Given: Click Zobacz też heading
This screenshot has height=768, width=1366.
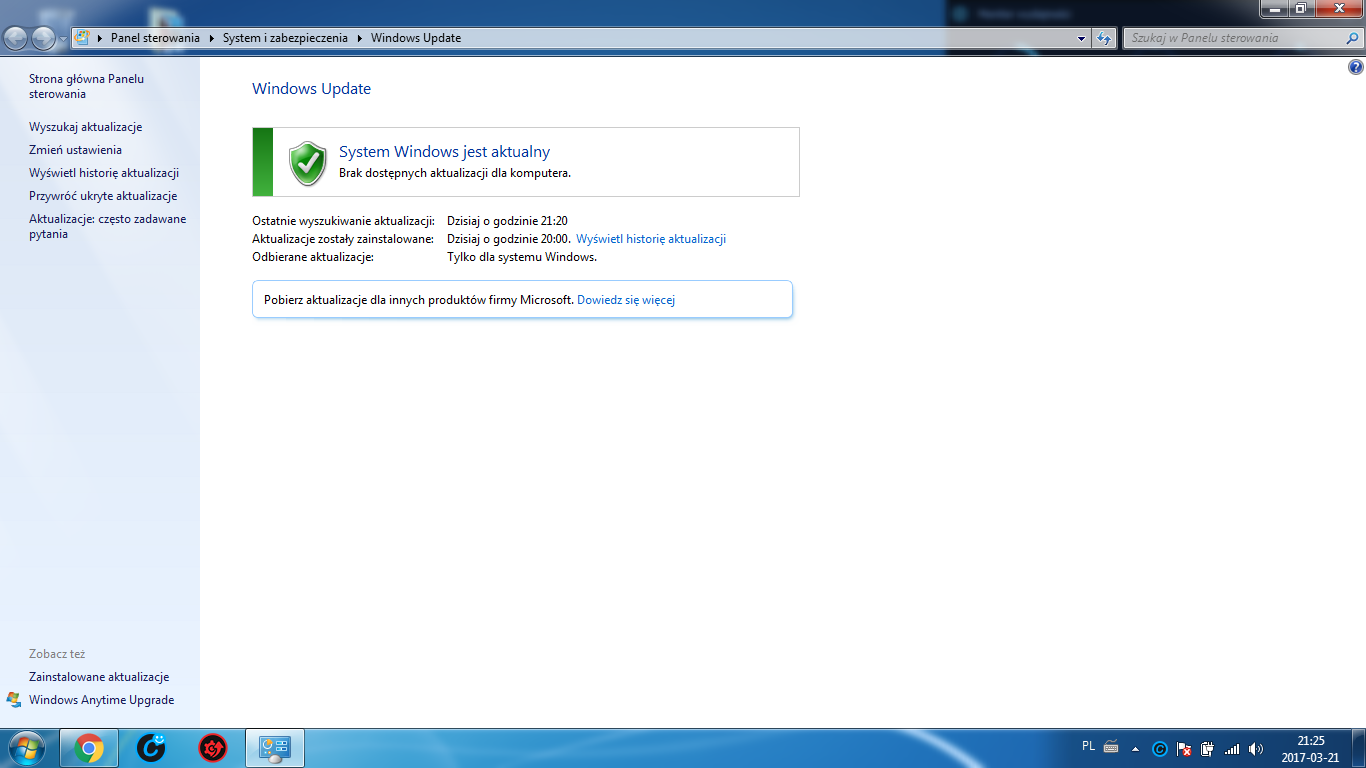Looking at the screenshot, I should pyautogui.click(x=57, y=654).
